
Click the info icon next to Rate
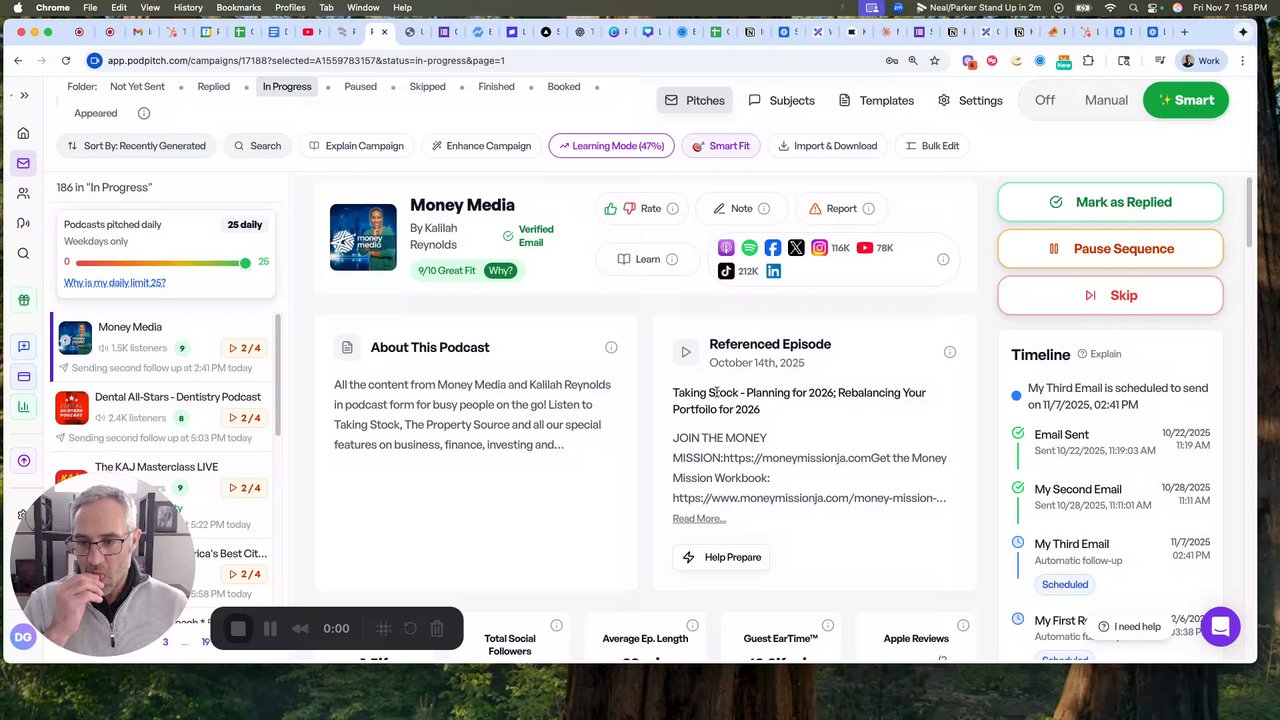click(x=673, y=209)
